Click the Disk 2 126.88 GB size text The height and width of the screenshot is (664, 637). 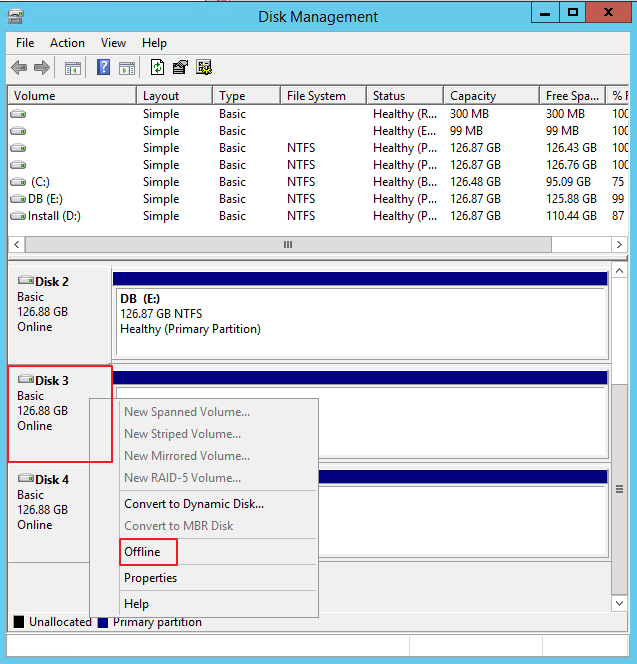[x=42, y=312]
